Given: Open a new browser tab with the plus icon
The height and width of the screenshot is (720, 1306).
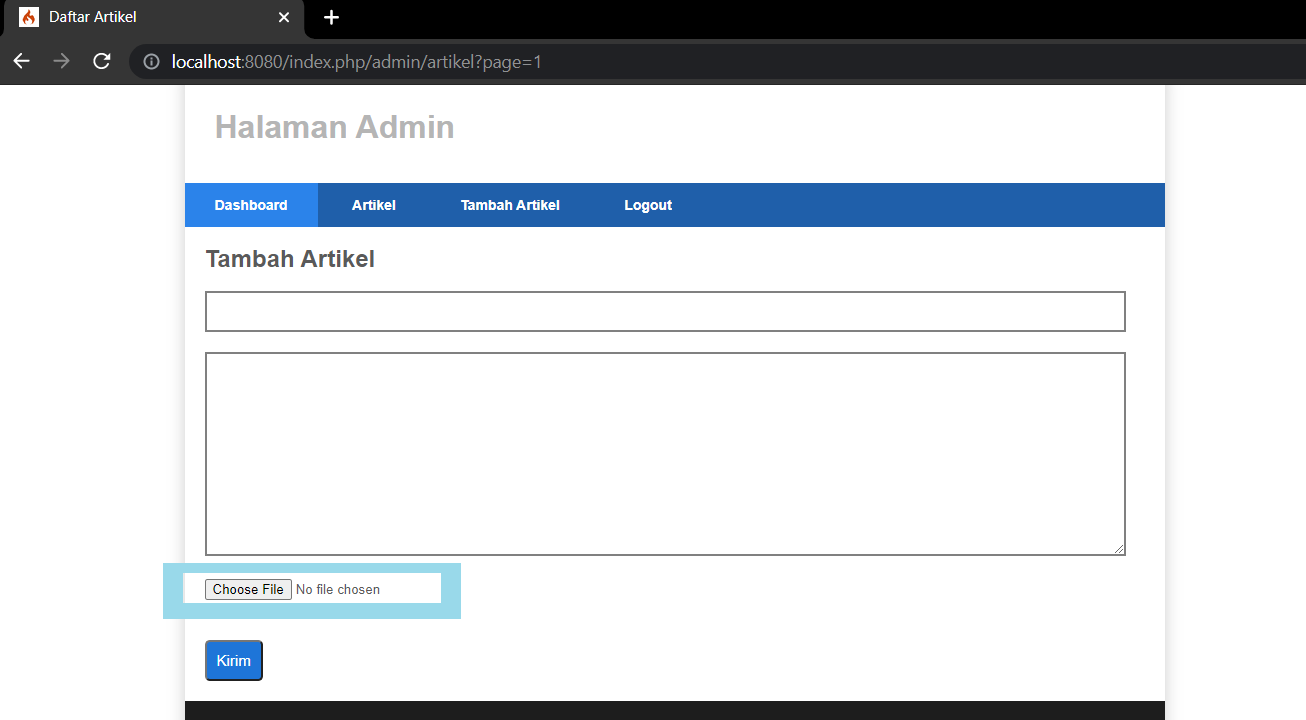Looking at the screenshot, I should [x=331, y=18].
